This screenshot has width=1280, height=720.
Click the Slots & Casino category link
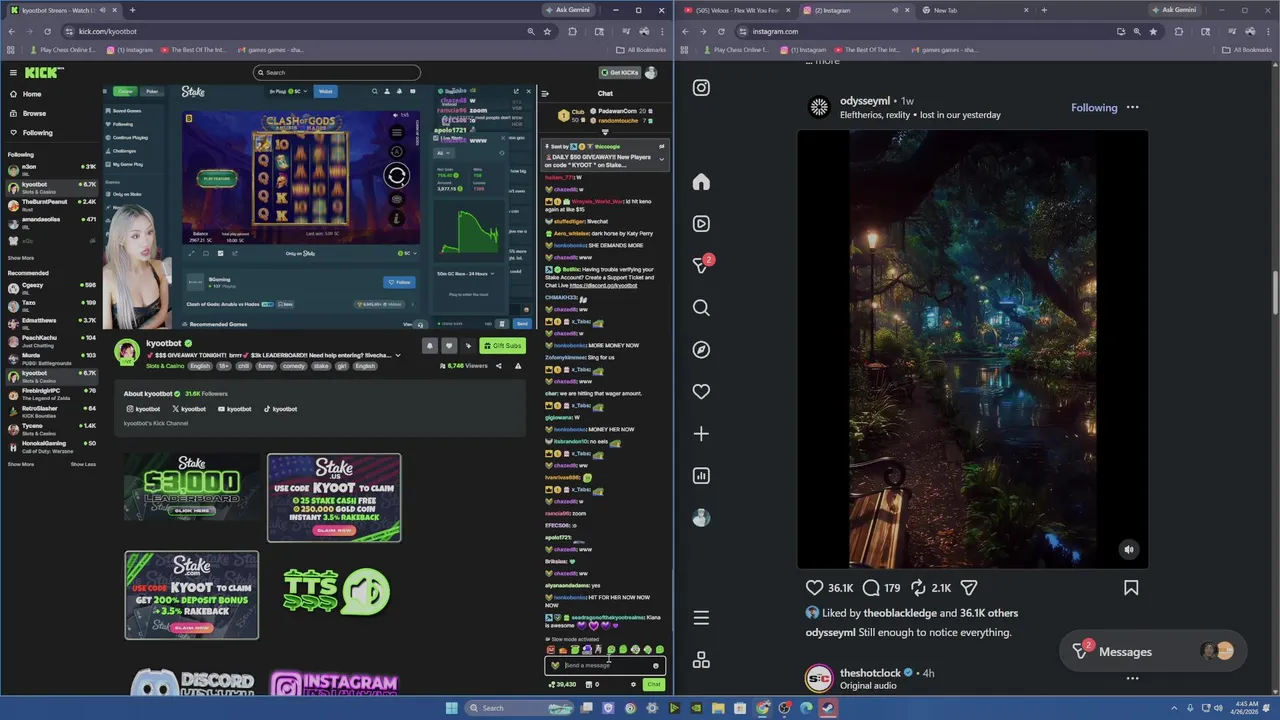point(165,366)
